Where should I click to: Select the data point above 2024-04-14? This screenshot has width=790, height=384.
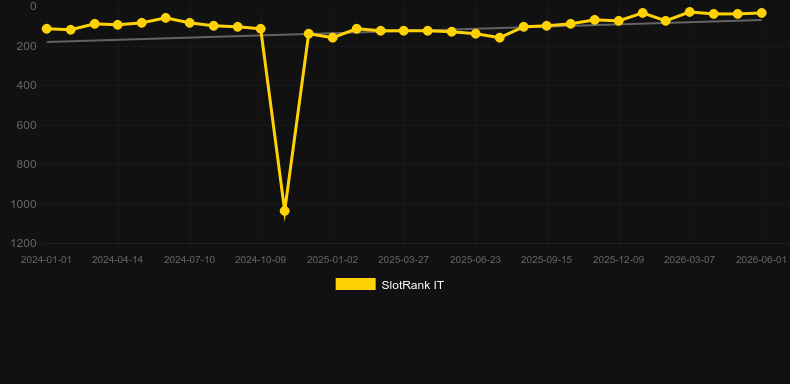click(117, 24)
